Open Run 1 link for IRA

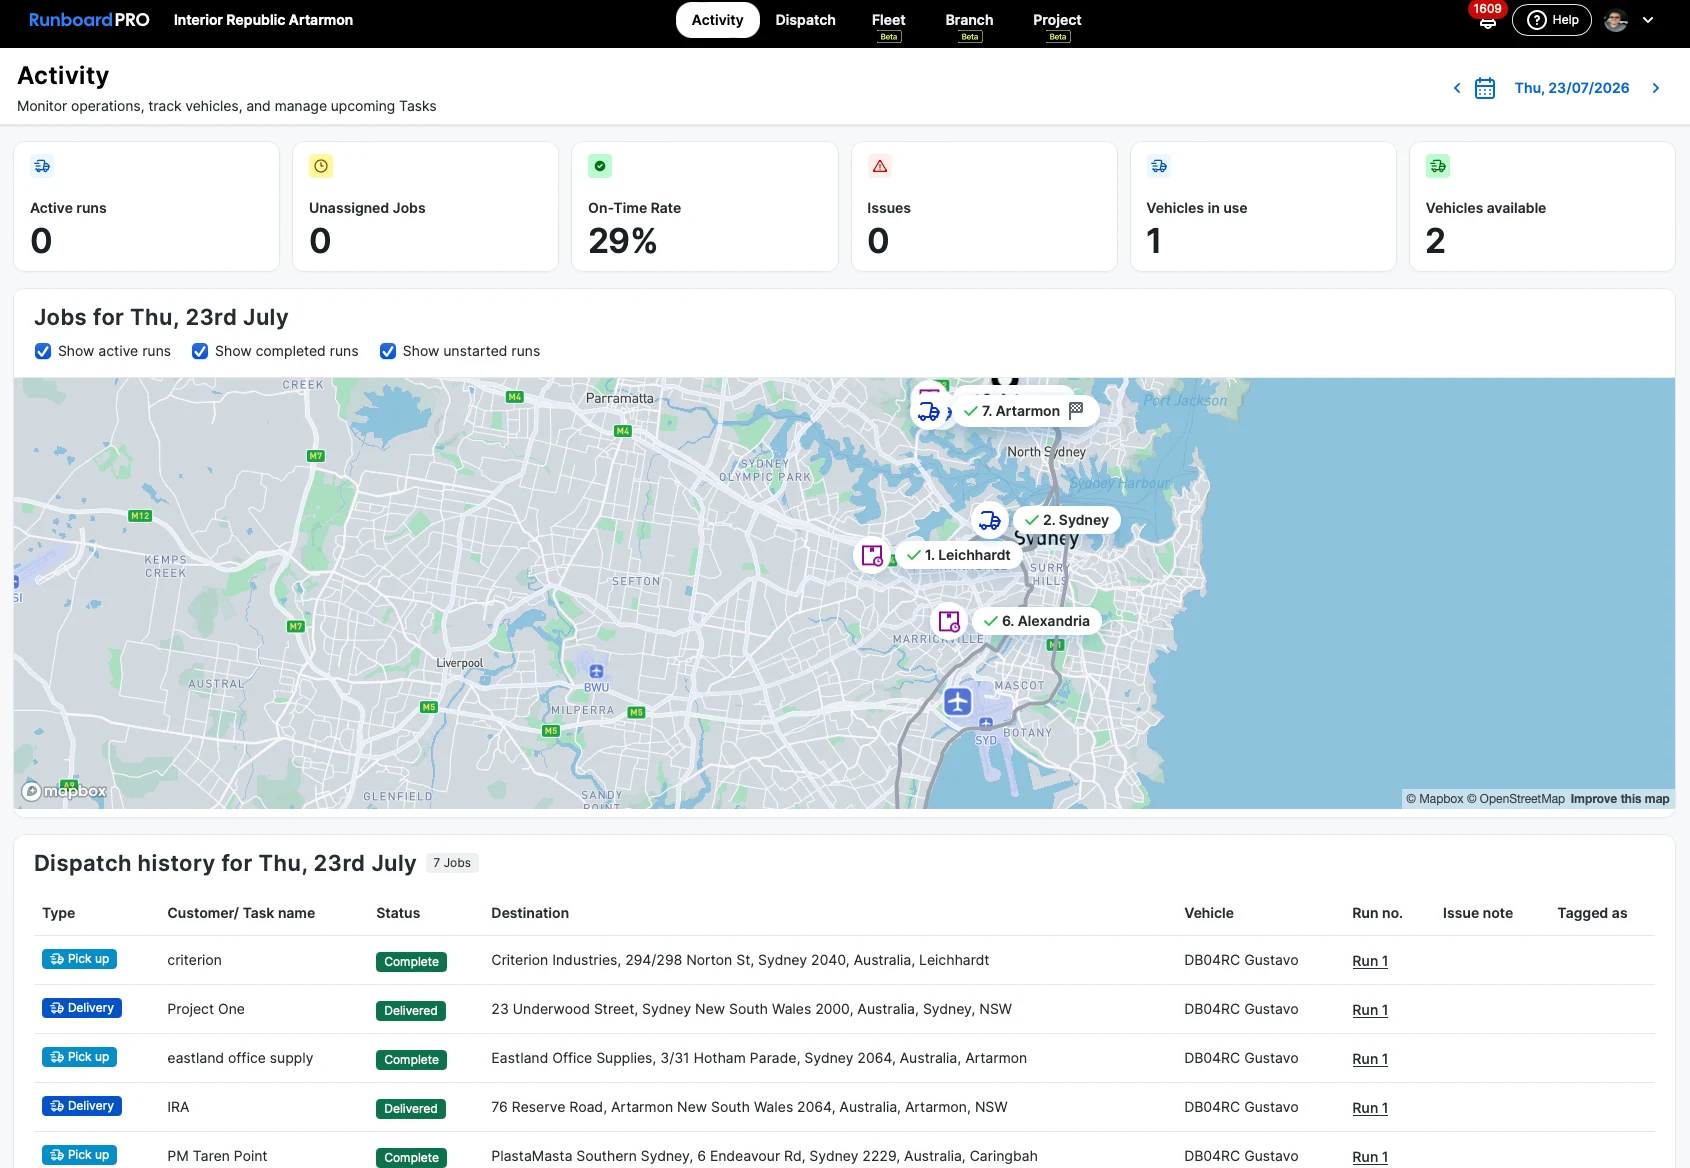1370,1108
